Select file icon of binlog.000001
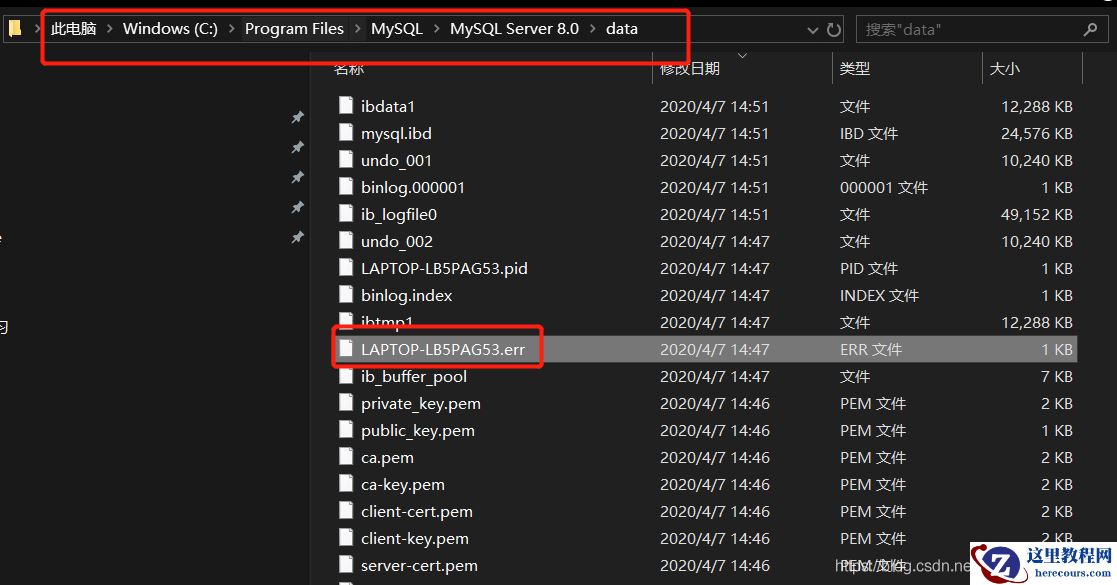Image resolution: width=1117 pixels, height=585 pixels. click(x=346, y=187)
